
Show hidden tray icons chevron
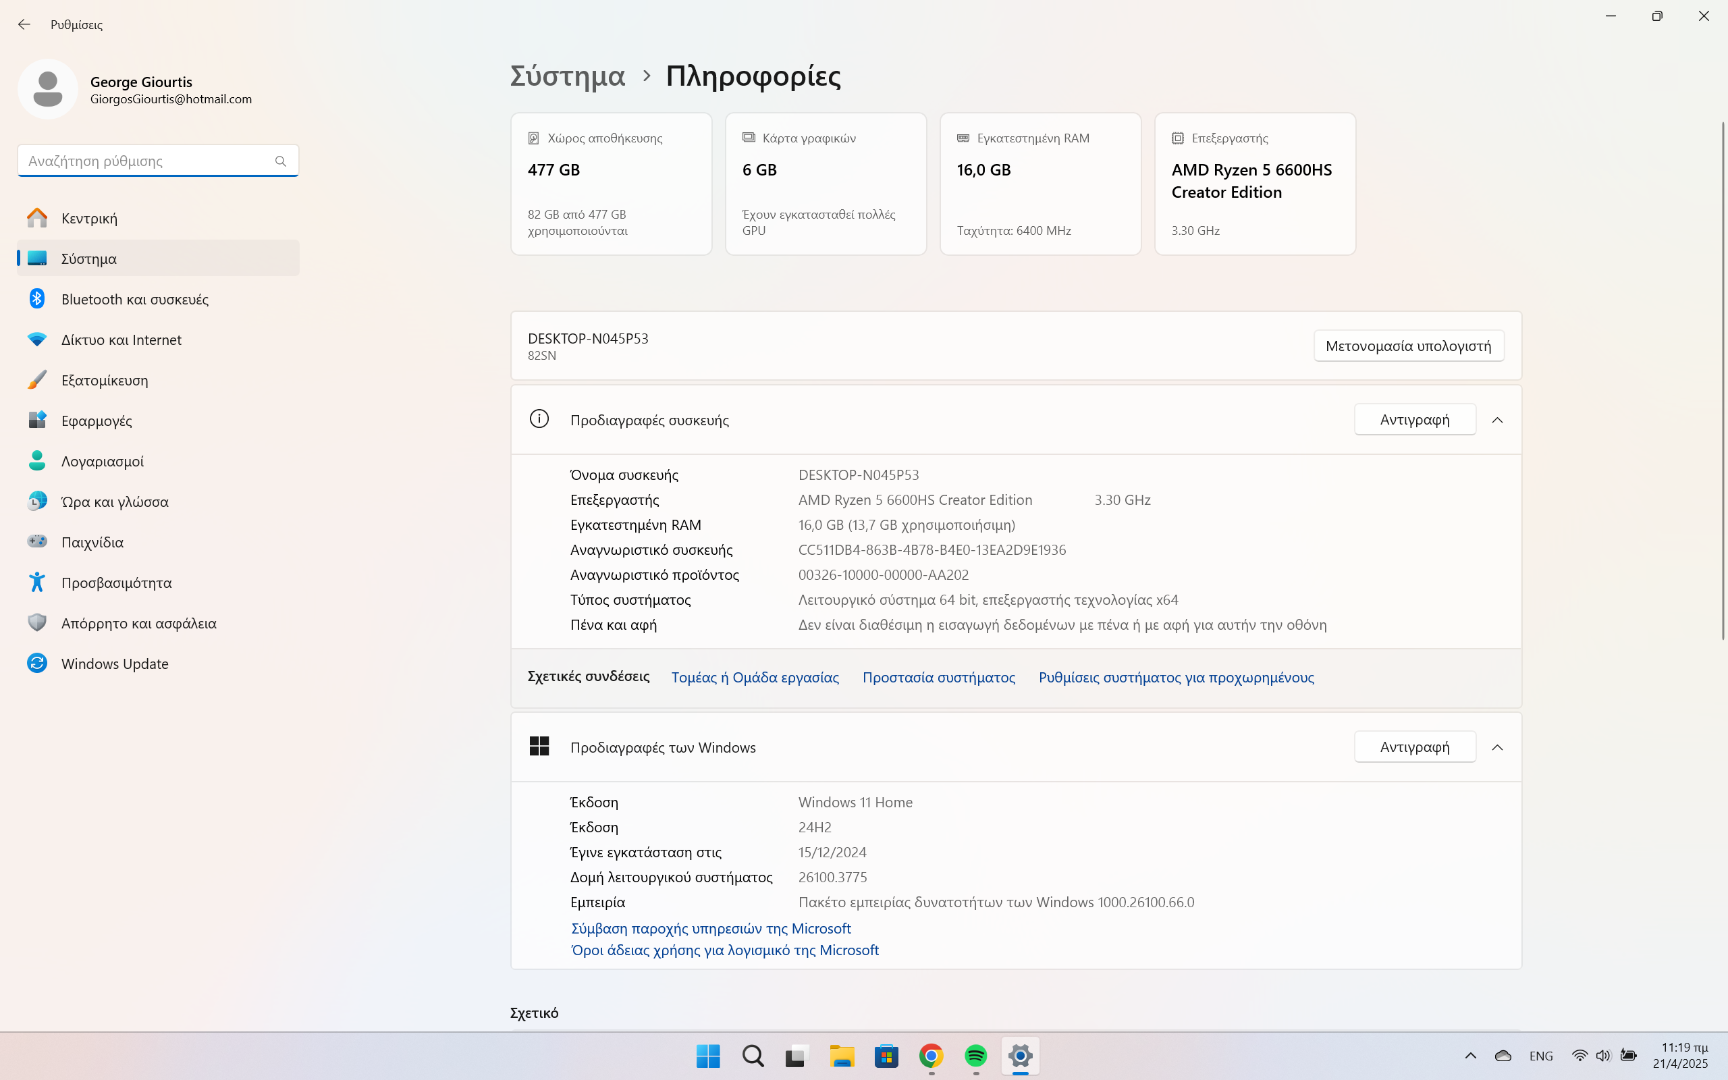coord(1470,1056)
